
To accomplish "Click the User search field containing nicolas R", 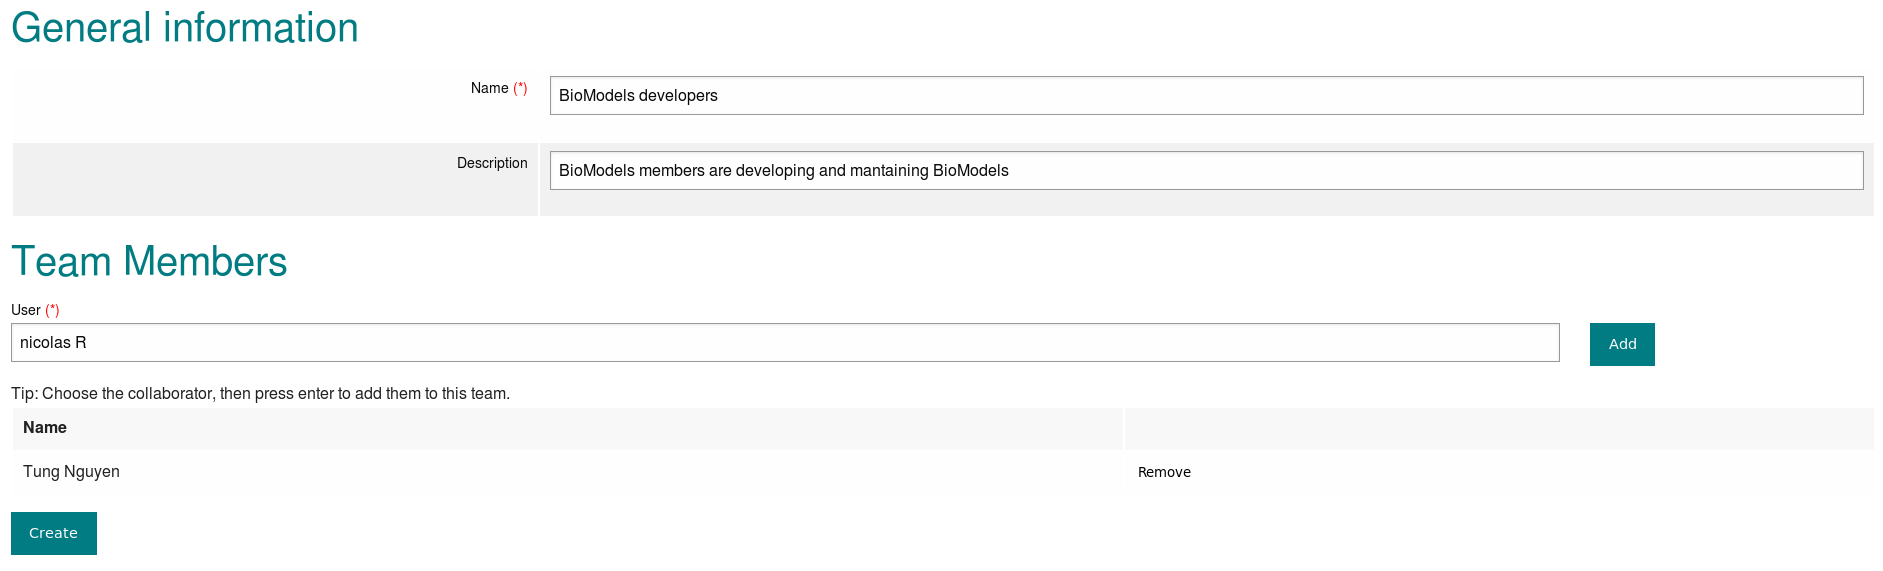I will coord(784,343).
